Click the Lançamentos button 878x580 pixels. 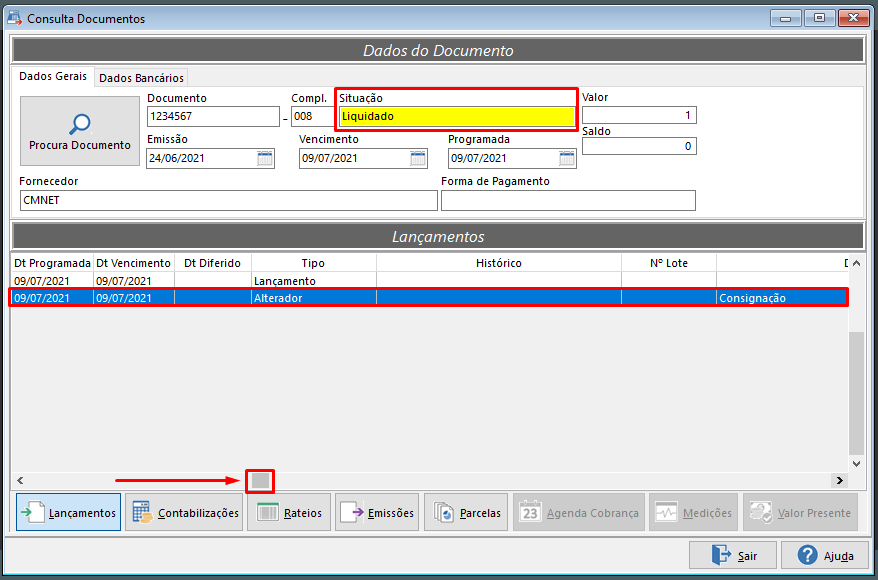[x=68, y=512]
